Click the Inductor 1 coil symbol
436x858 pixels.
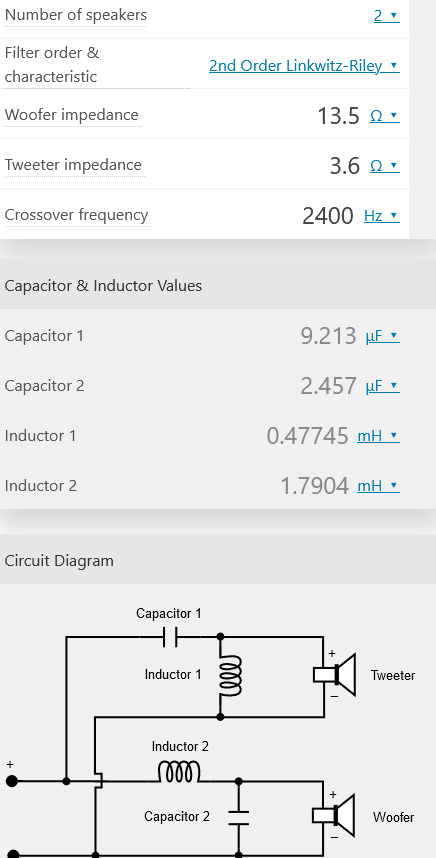tap(230, 676)
